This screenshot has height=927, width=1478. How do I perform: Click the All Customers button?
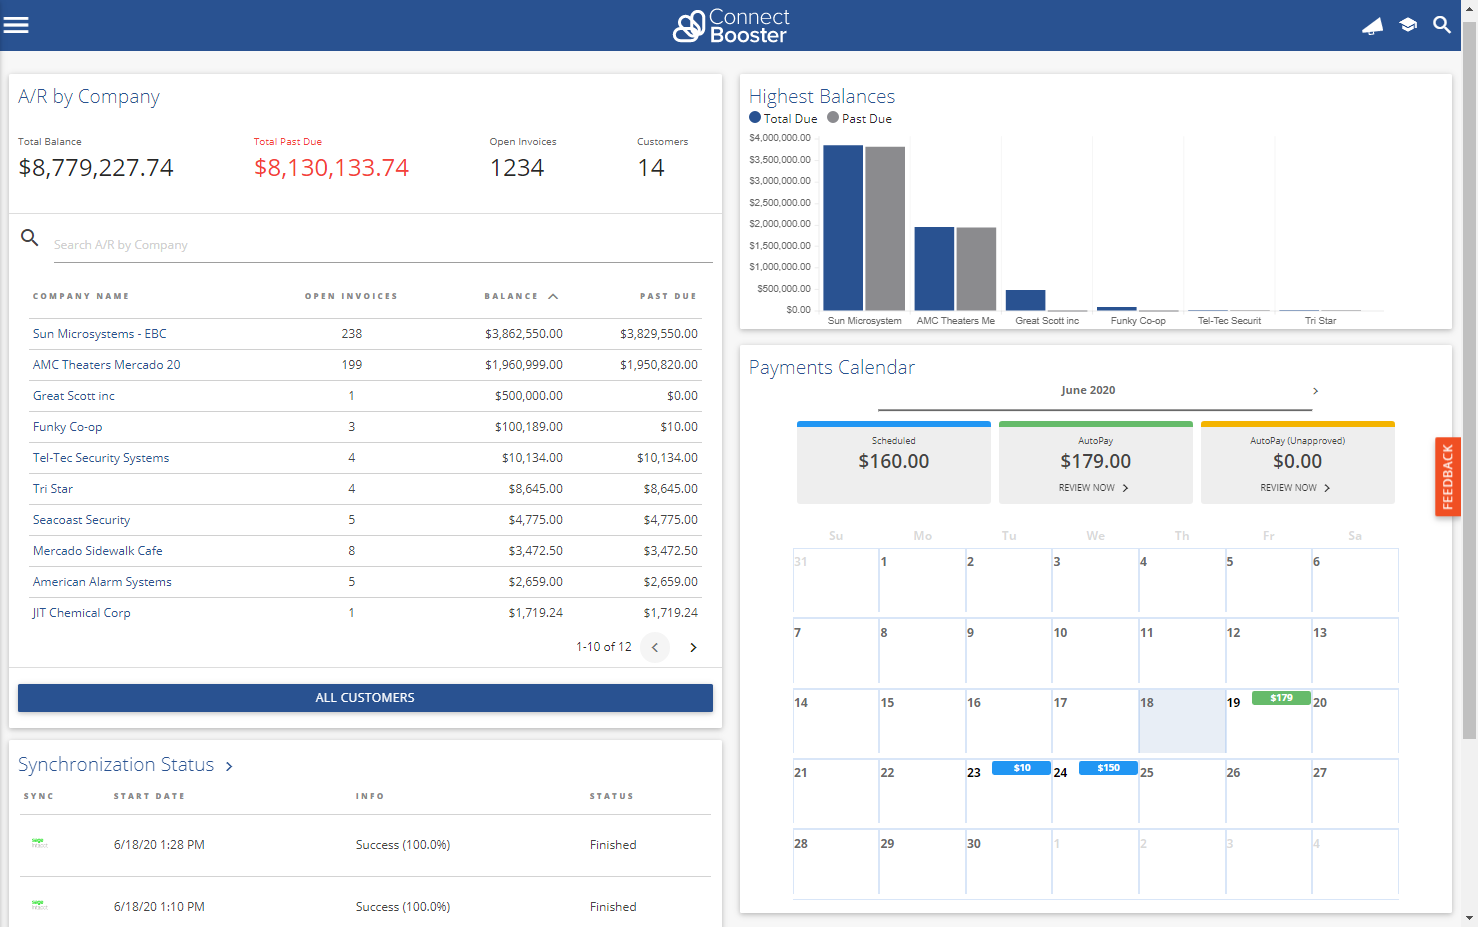tap(365, 698)
